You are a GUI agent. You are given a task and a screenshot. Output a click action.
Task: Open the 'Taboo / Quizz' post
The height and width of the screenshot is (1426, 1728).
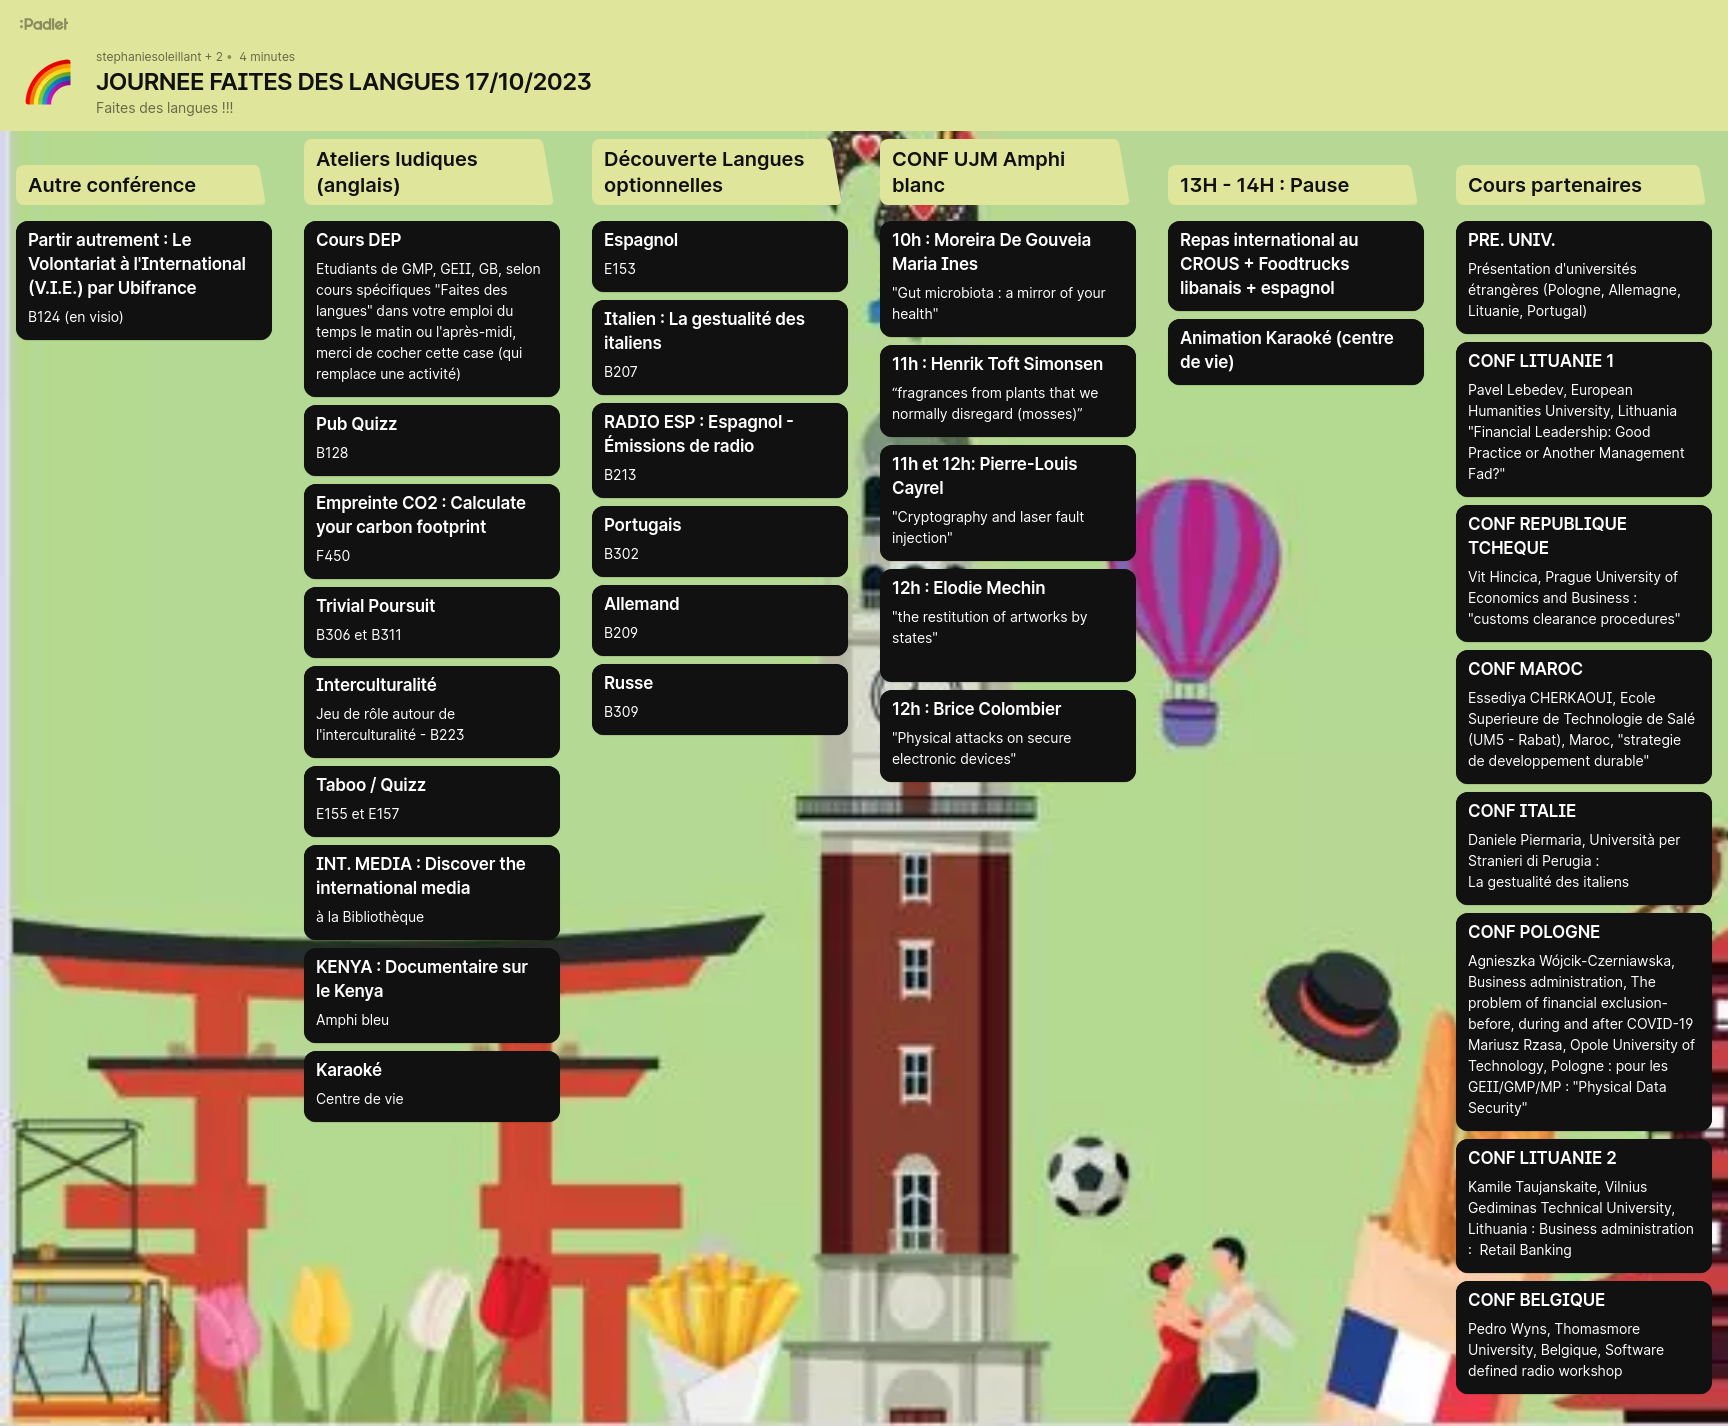(x=432, y=801)
